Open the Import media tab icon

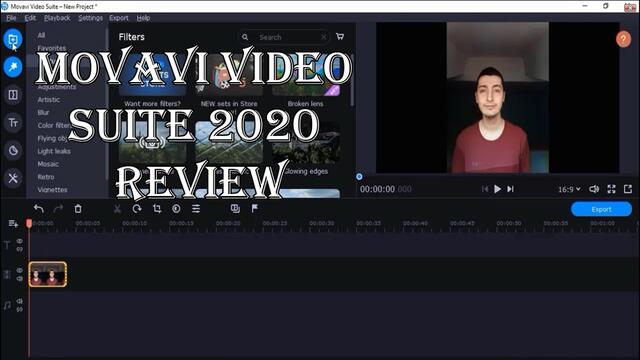pyautogui.click(x=13, y=39)
